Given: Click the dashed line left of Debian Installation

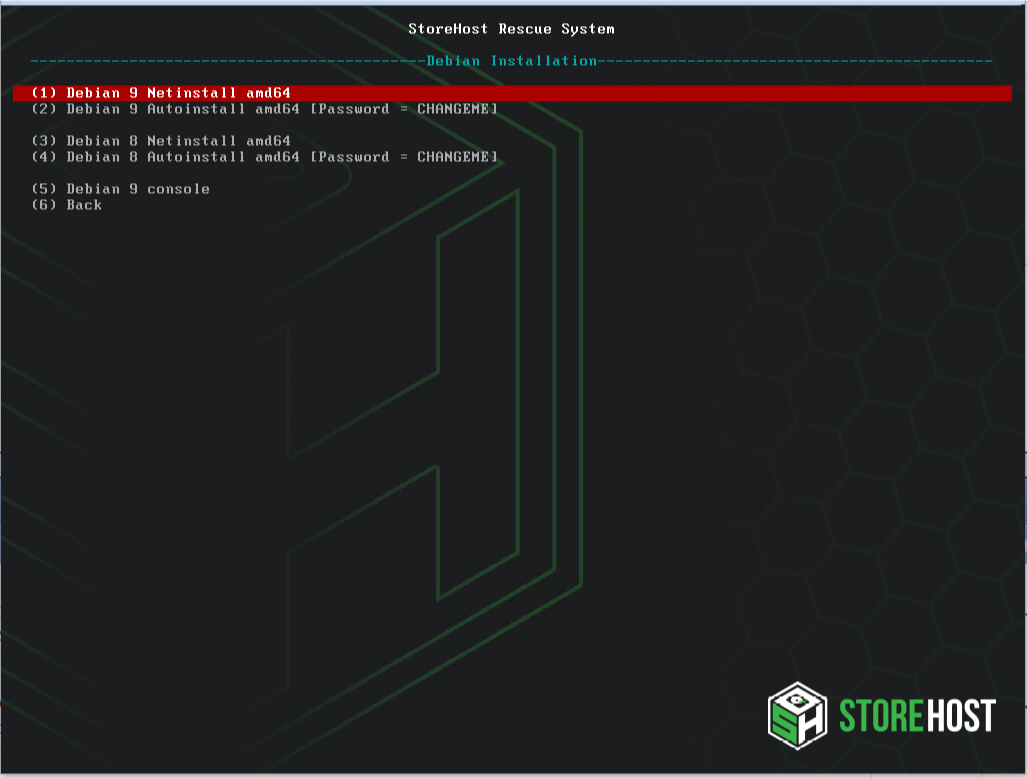Looking at the screenshot, I should pos(230,61).
